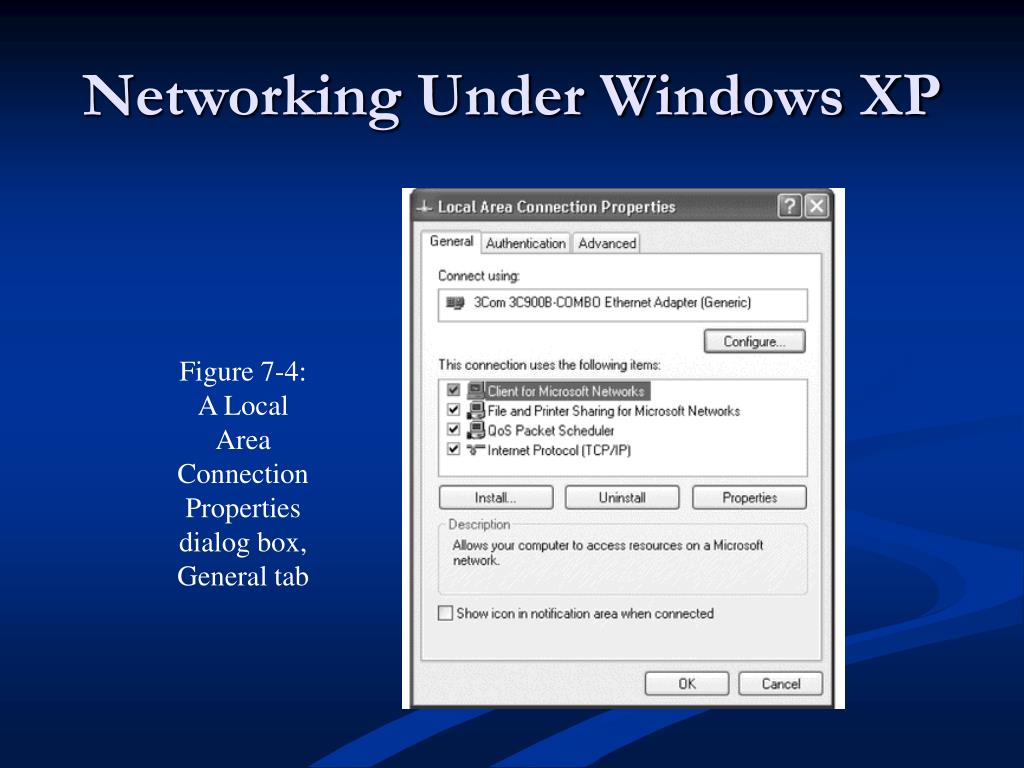Select Client for Microsoft Networks text
This screenshot has height=768, width=1024.
[x=566, y=391]
